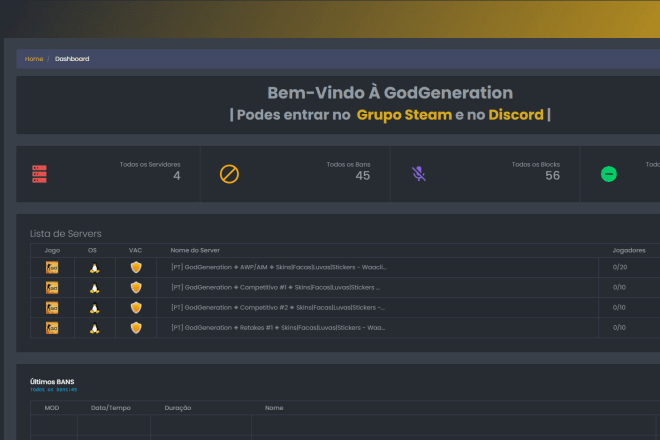The height and width of the screenshot is (440, 660).
Task: Click the 'Duração' column header
Action: (x=178, y=408)
